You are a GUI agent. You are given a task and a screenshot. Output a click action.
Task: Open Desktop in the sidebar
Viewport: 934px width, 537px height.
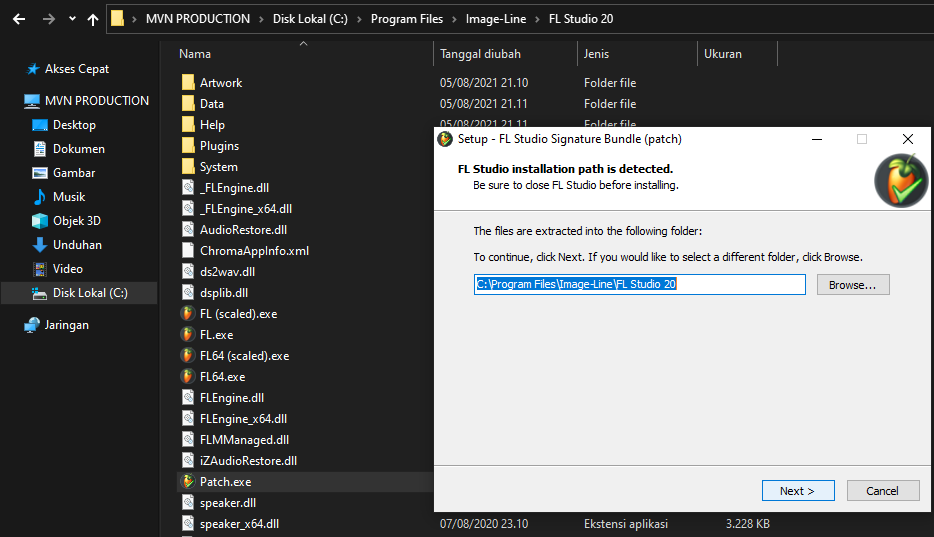[x=74, y=125]
